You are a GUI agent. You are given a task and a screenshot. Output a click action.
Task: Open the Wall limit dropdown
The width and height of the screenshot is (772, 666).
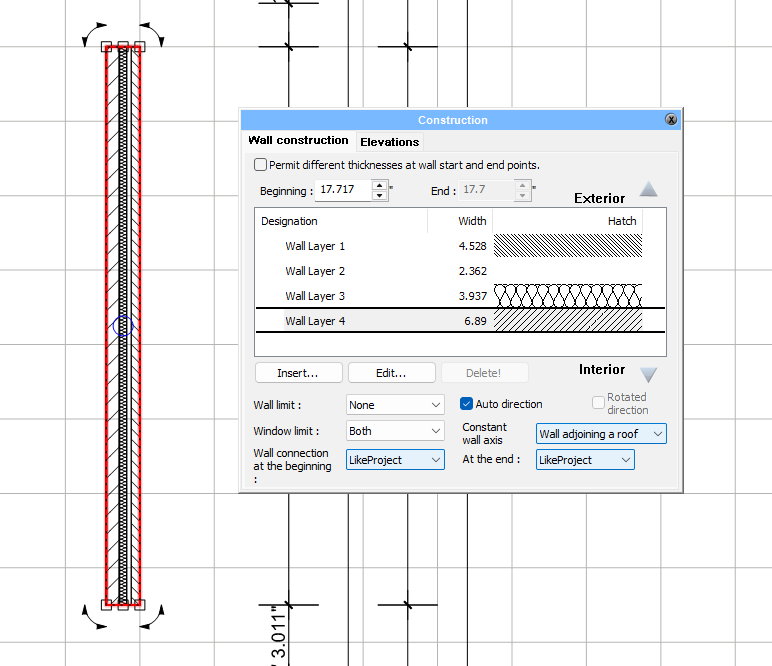click(395, 405)
